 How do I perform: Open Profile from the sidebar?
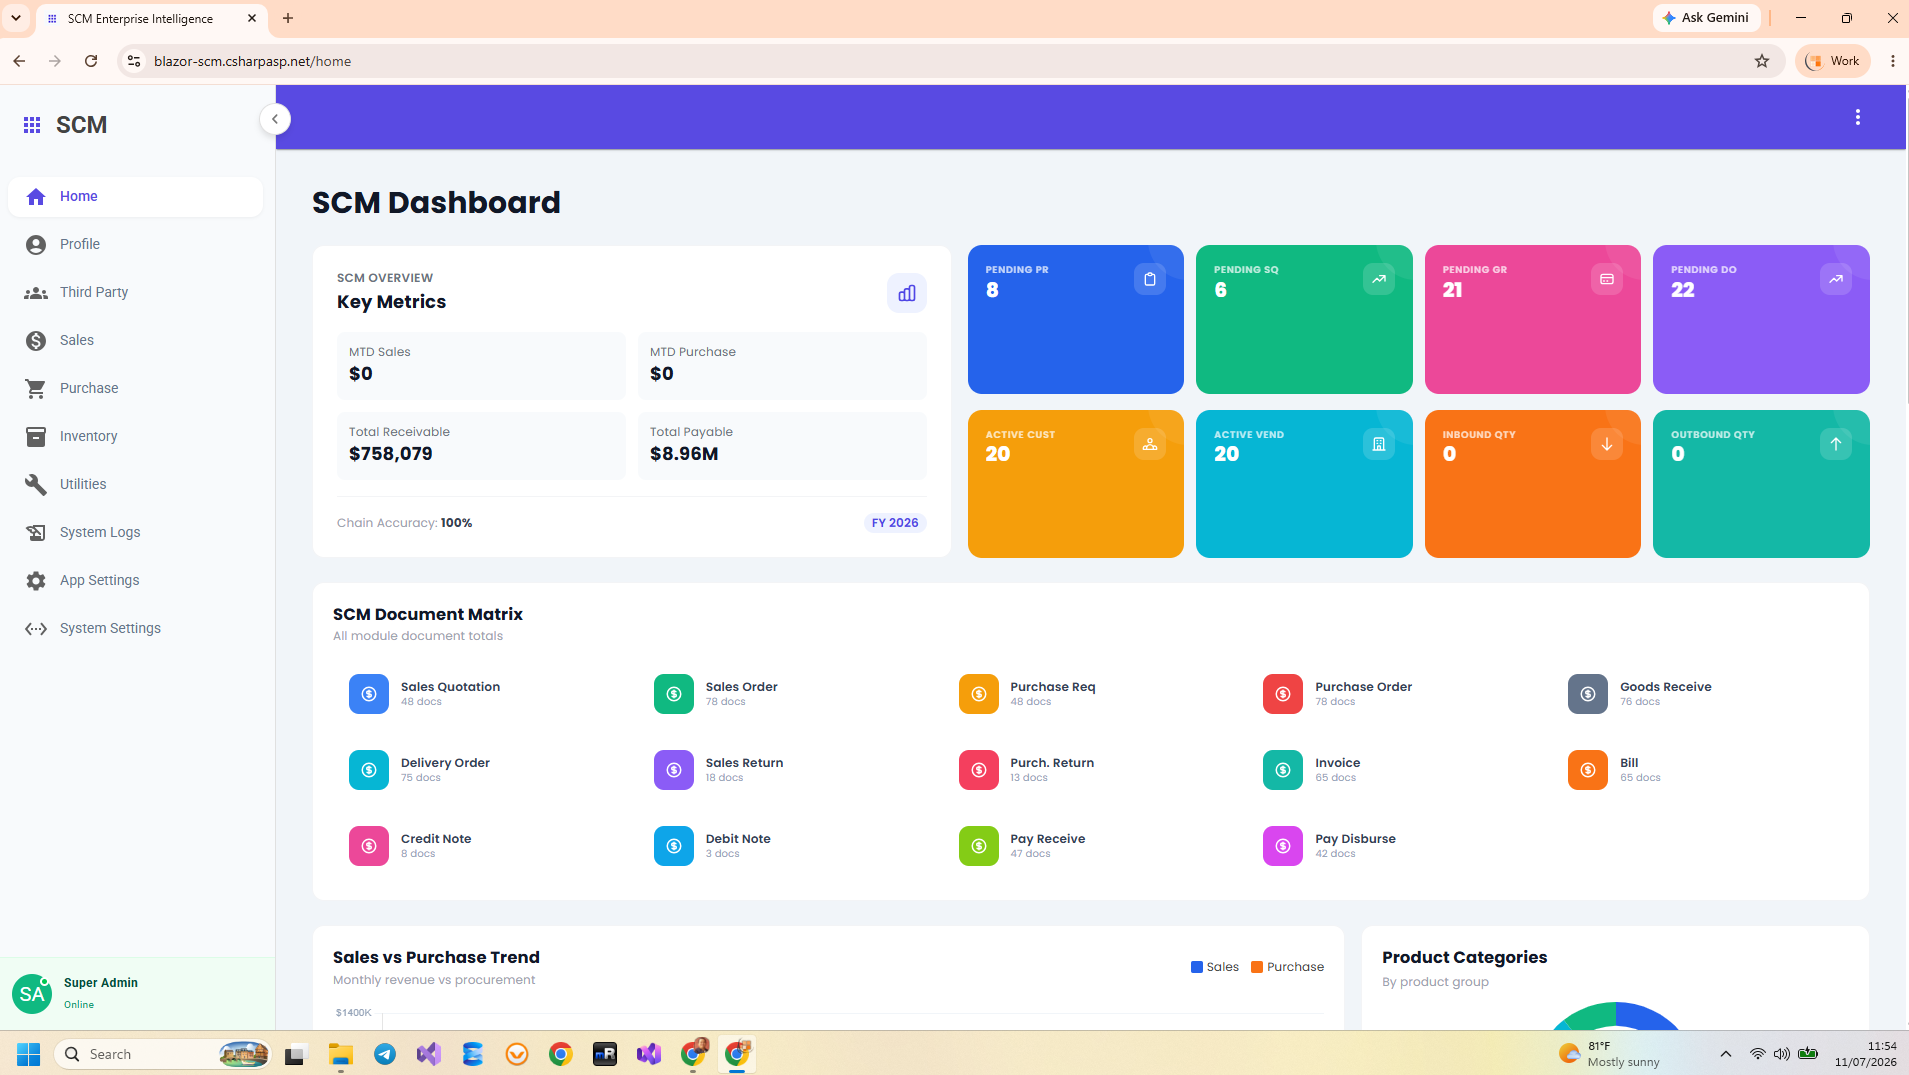coord(135,244)
